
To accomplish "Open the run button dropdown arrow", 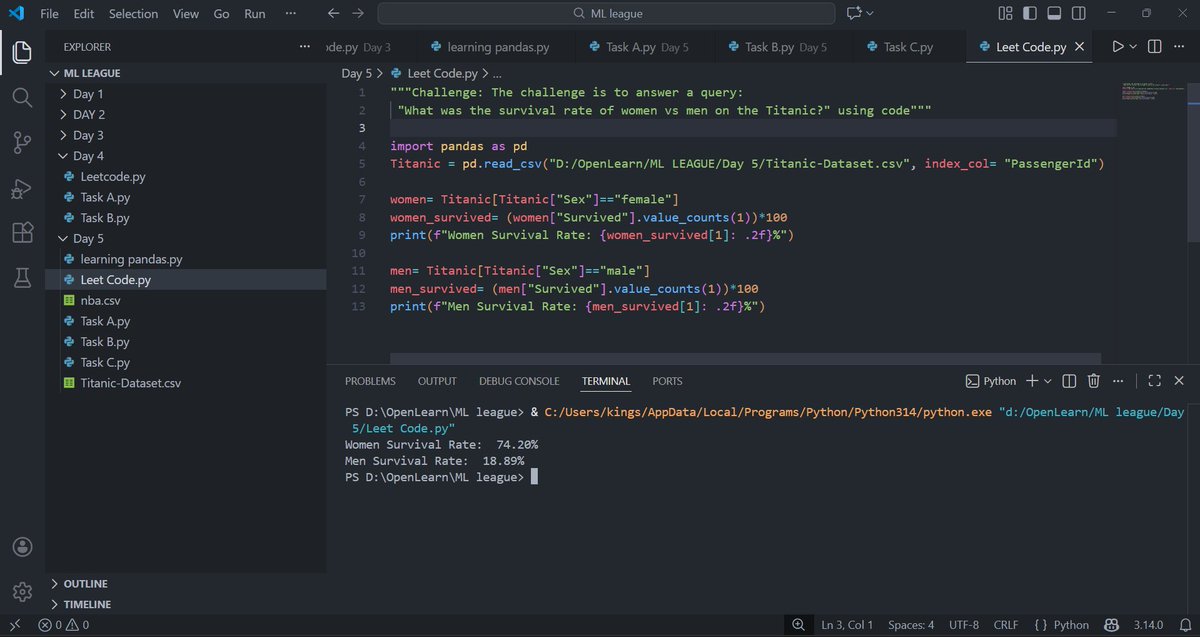I will click(x=1134, y=47).
